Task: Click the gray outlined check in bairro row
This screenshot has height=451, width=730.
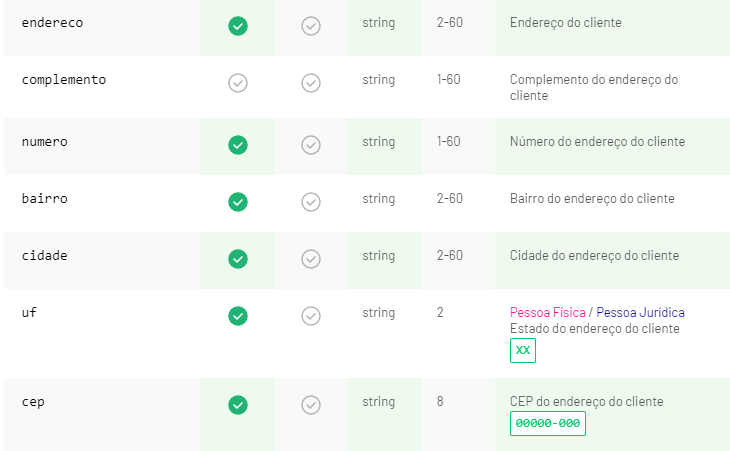Action: 311,202
